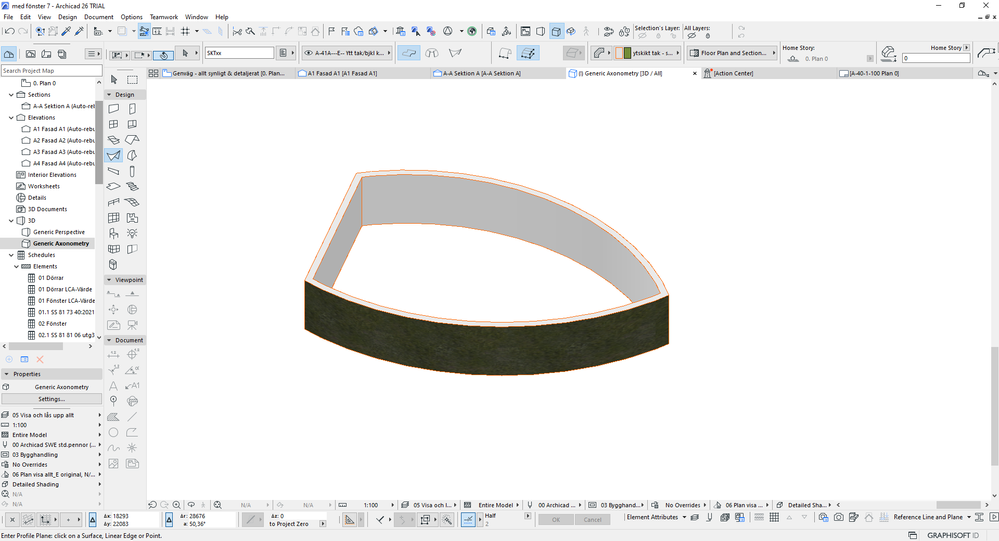The width and height of the screenshot is (999, 541).
Task: Select the Arrow tool in the toolbox
Action: pyautogui.click(x=113, y=80)
